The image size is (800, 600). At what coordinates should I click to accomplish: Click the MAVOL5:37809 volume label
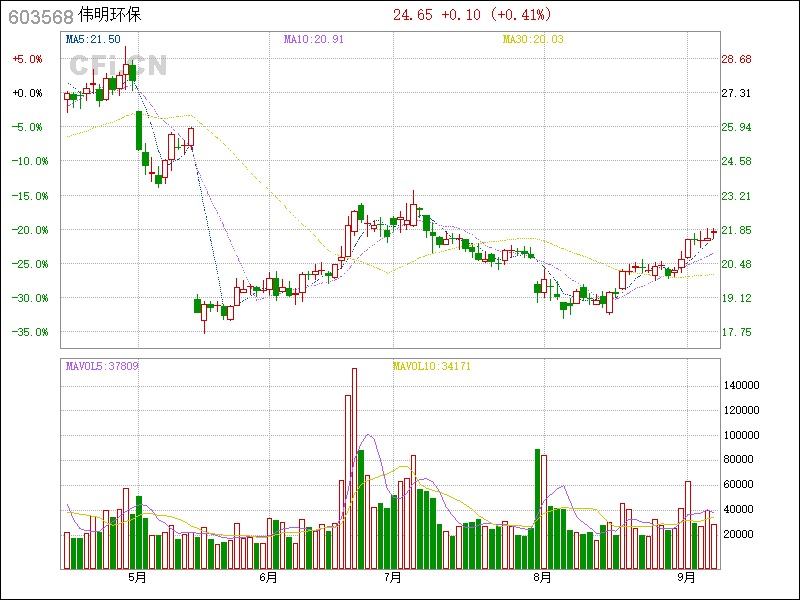click(x=102, y=366)
